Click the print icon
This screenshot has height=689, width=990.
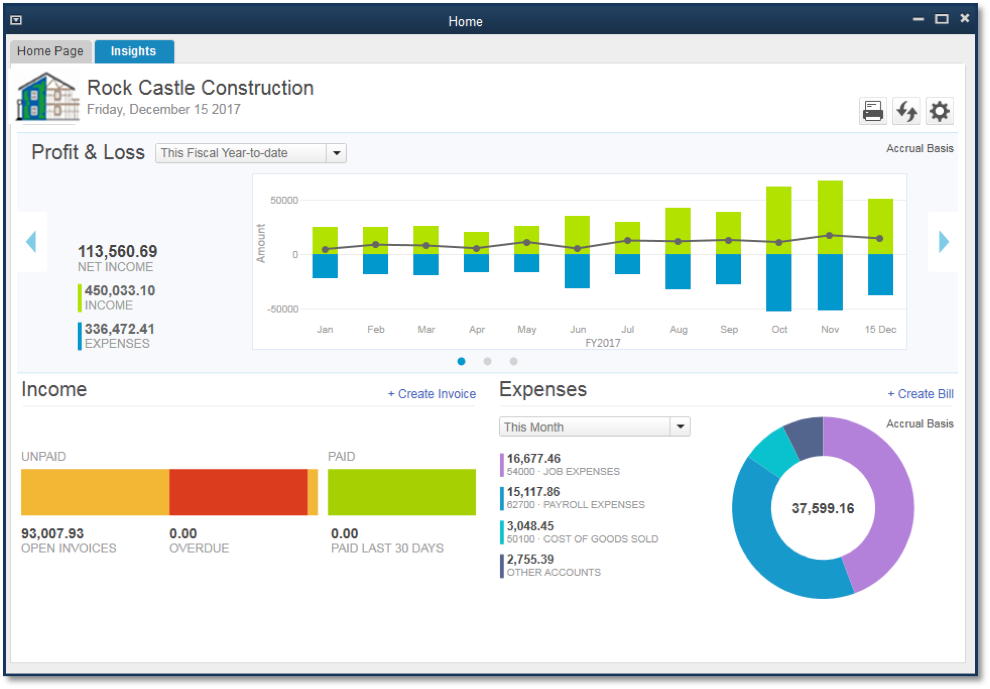click(x=873, y=111)
